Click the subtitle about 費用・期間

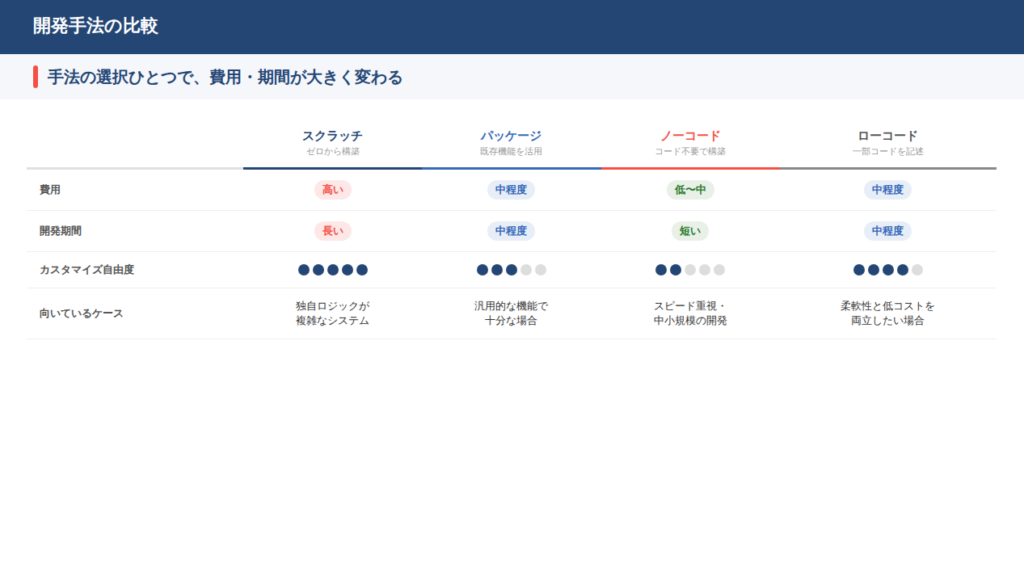pos(225,77)
